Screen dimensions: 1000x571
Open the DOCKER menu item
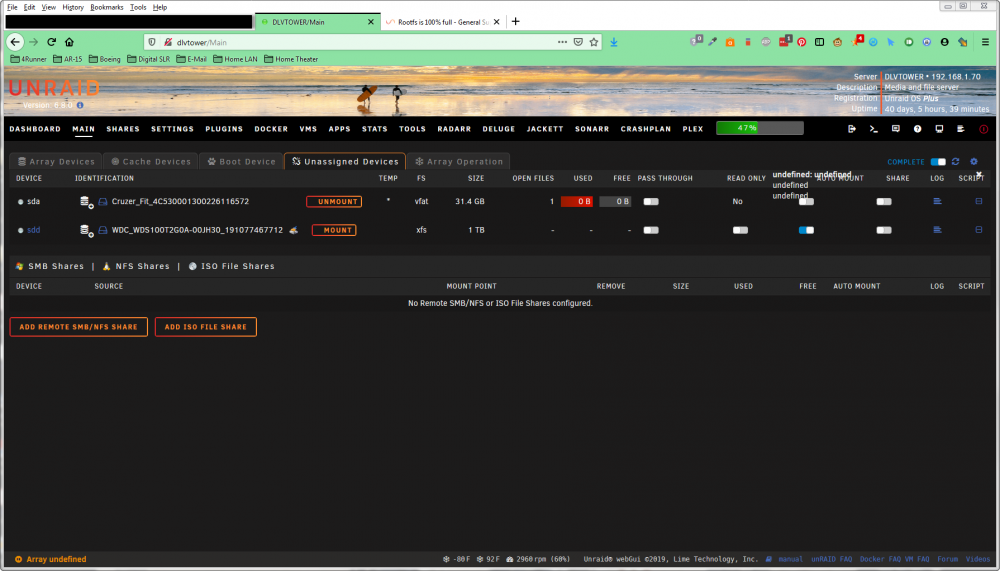271,129
